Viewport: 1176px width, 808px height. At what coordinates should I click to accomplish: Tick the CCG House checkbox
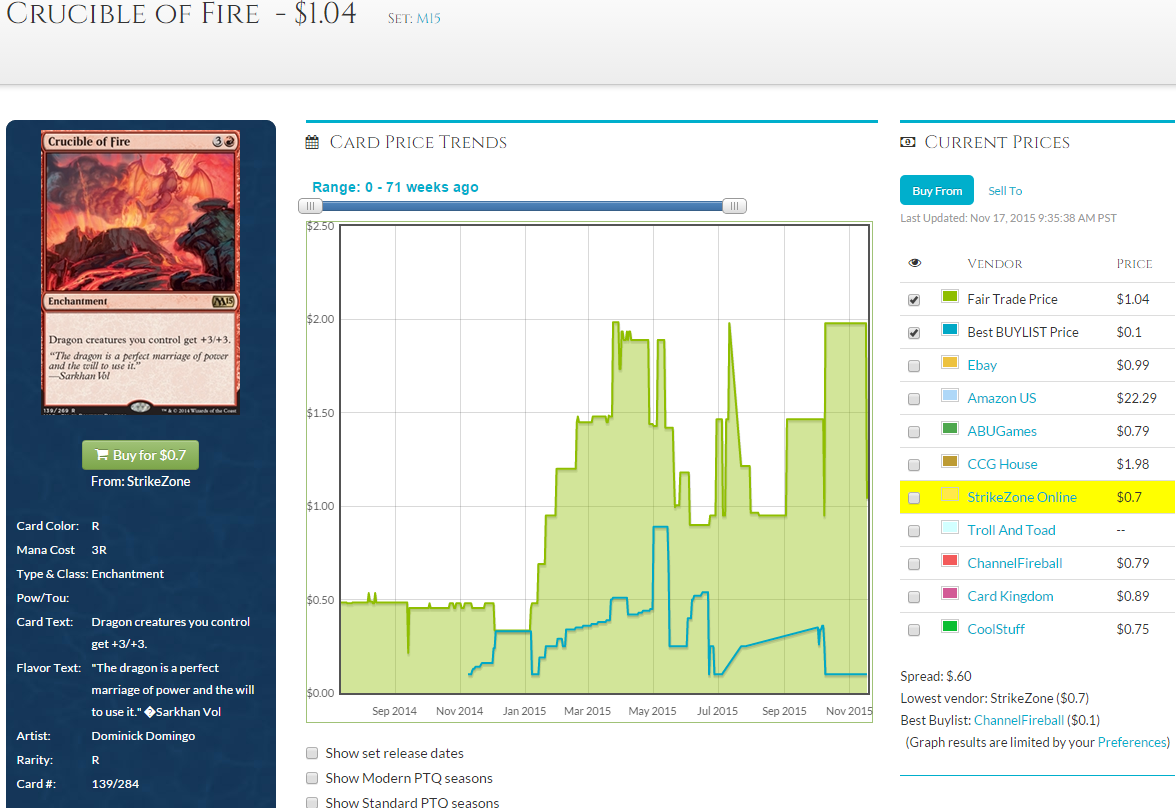[x=914, y=464]
